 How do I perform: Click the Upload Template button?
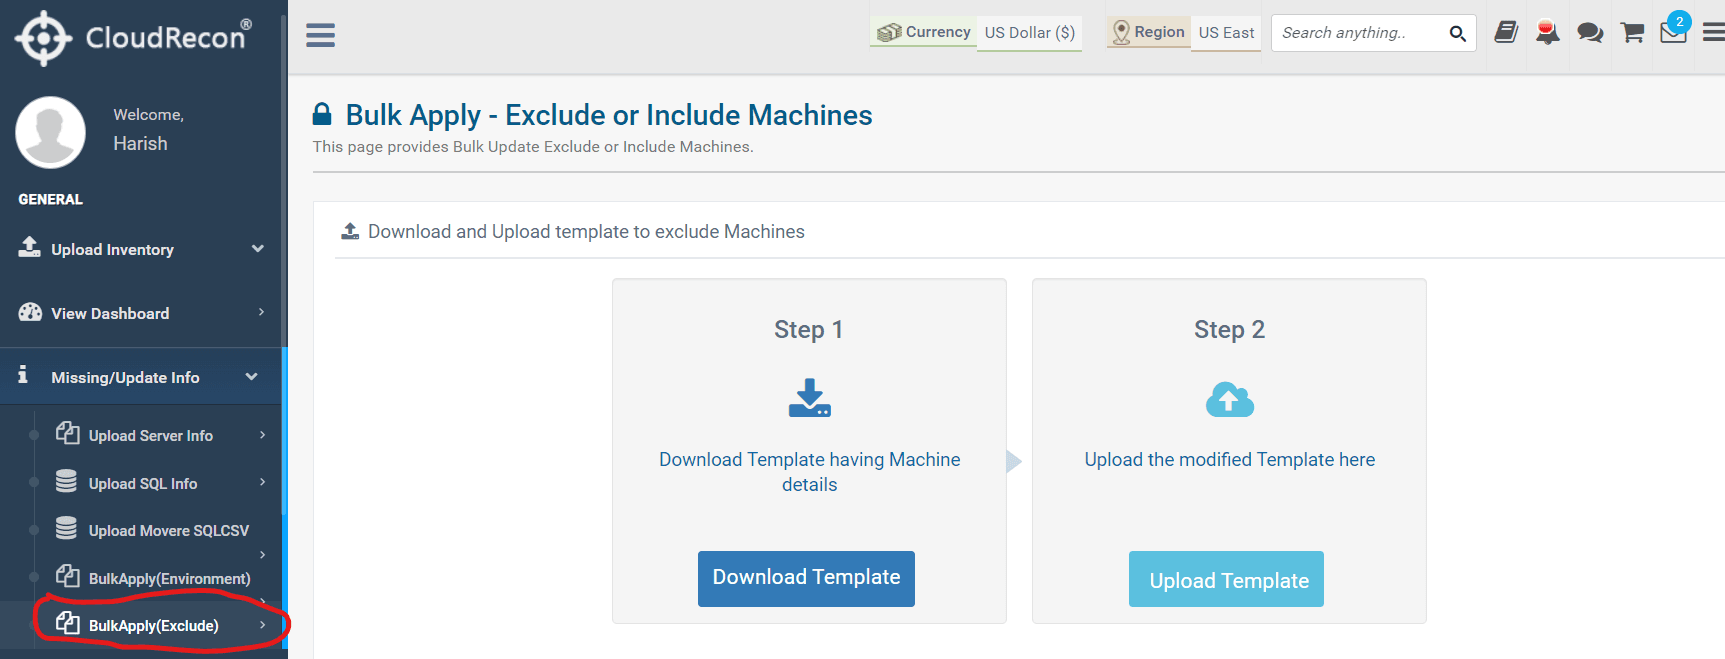(x=1226, y=579)
